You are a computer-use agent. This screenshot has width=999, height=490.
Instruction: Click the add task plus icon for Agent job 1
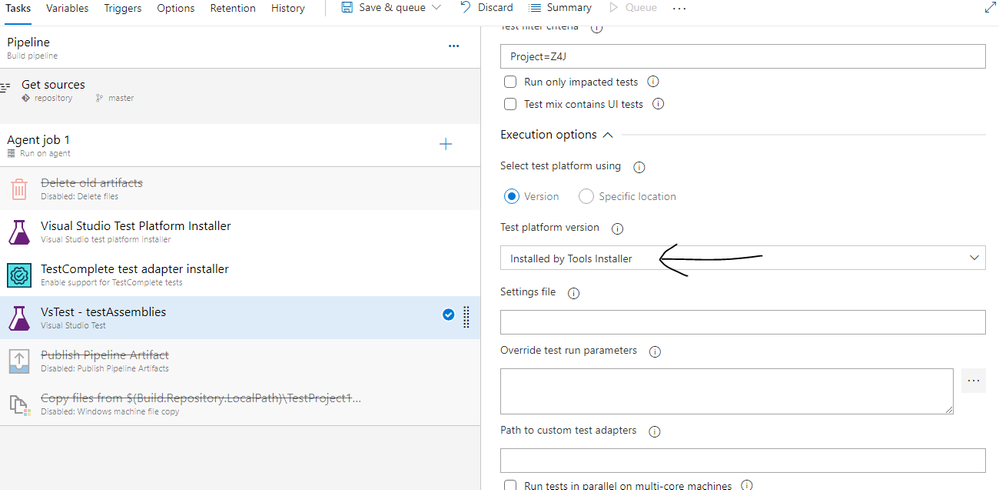coord(446,144)
